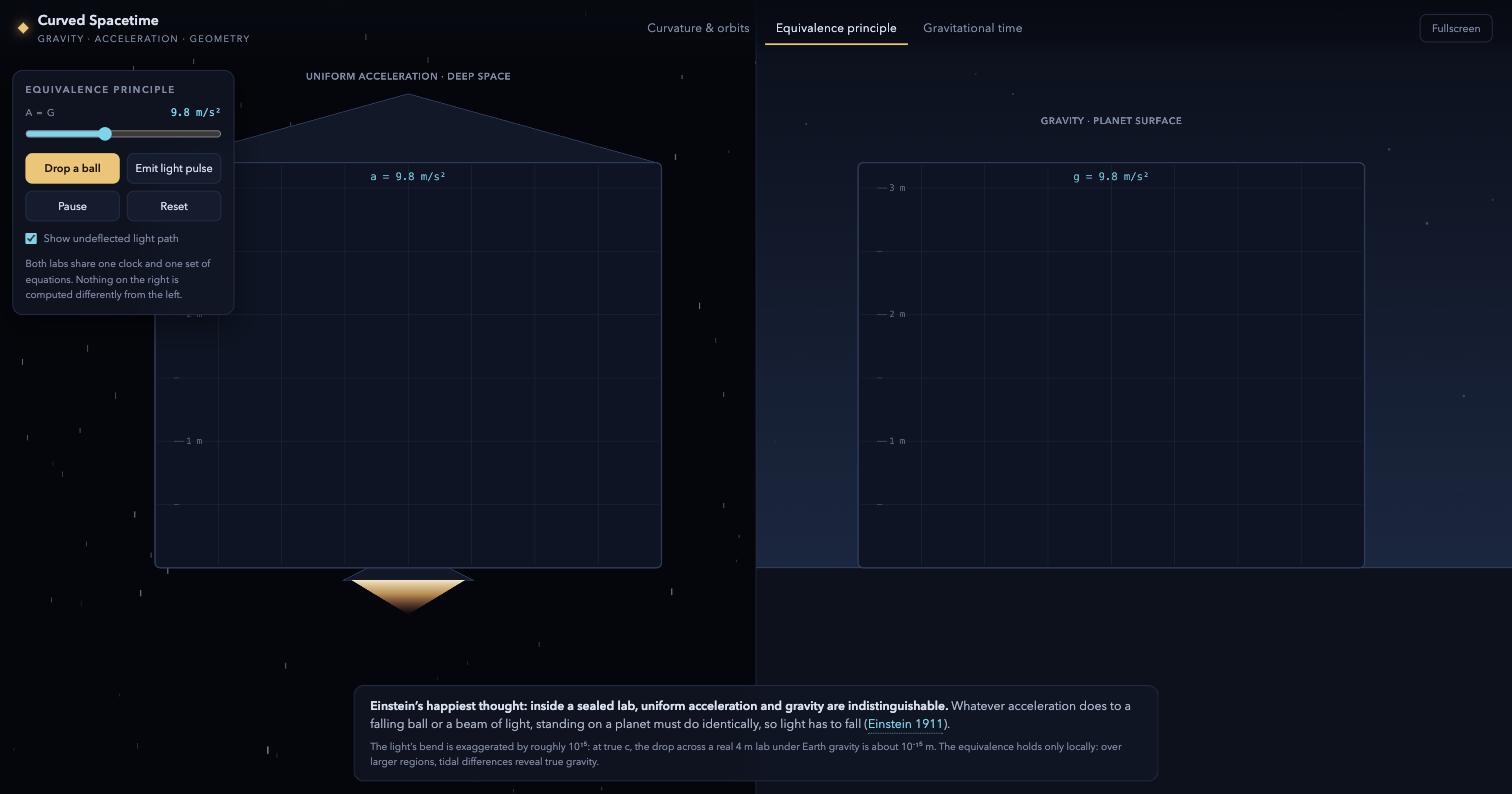
Task: Click the '2 m' tick label in gravity lab
Action: 897,314
